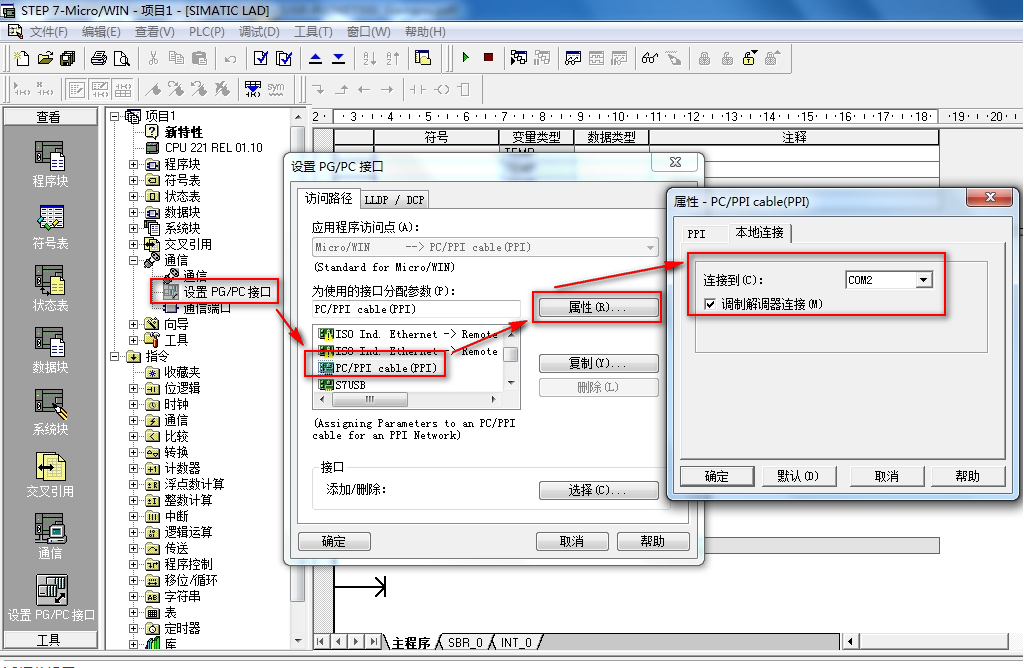This screenshot has height=668, width=1024.
Task: Click the Undo toolbar icon
Action: coord(230,59)
